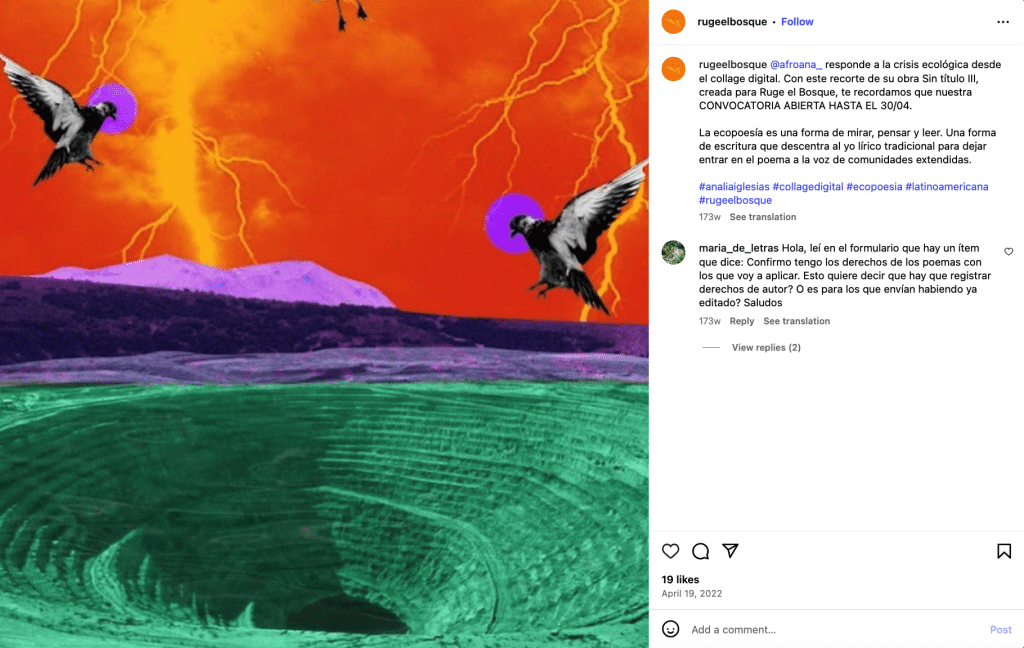This screenshot has width=1024, height=648.
Task: Click the Add a comment field
Action: tap(836, 630)
